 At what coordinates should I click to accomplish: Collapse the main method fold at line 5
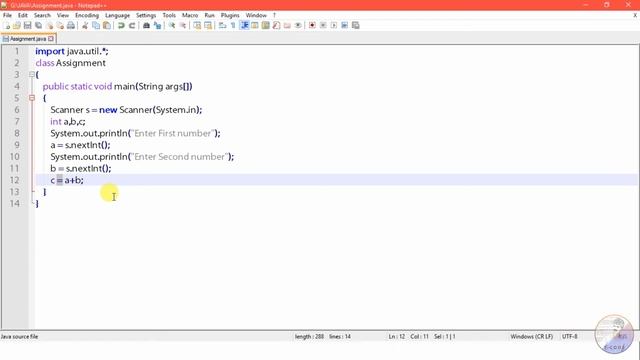point(32,98)
